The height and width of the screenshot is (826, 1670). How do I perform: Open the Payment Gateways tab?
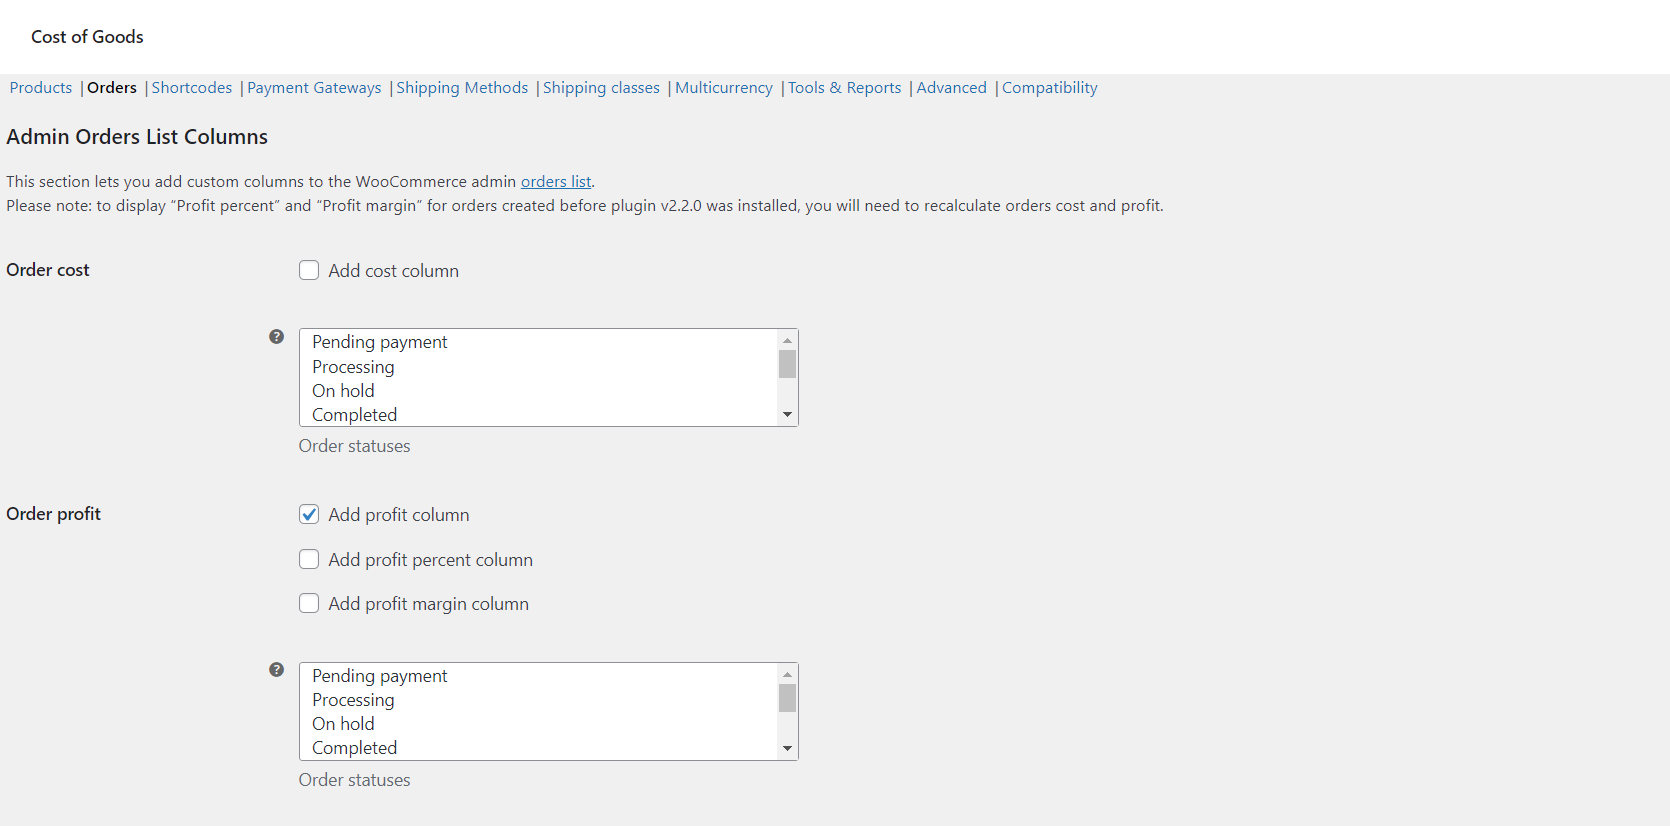pyautogui.click(x=314, y=87)
